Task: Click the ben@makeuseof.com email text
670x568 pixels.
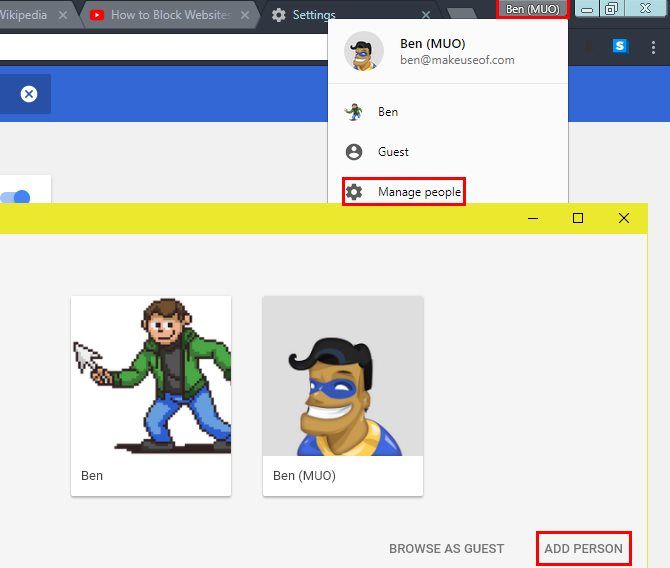Action: (457, 60)
